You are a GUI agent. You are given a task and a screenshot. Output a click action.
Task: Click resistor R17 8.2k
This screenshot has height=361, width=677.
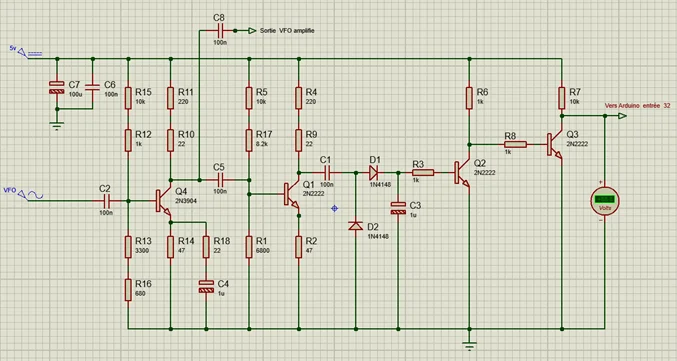point(249,140)
